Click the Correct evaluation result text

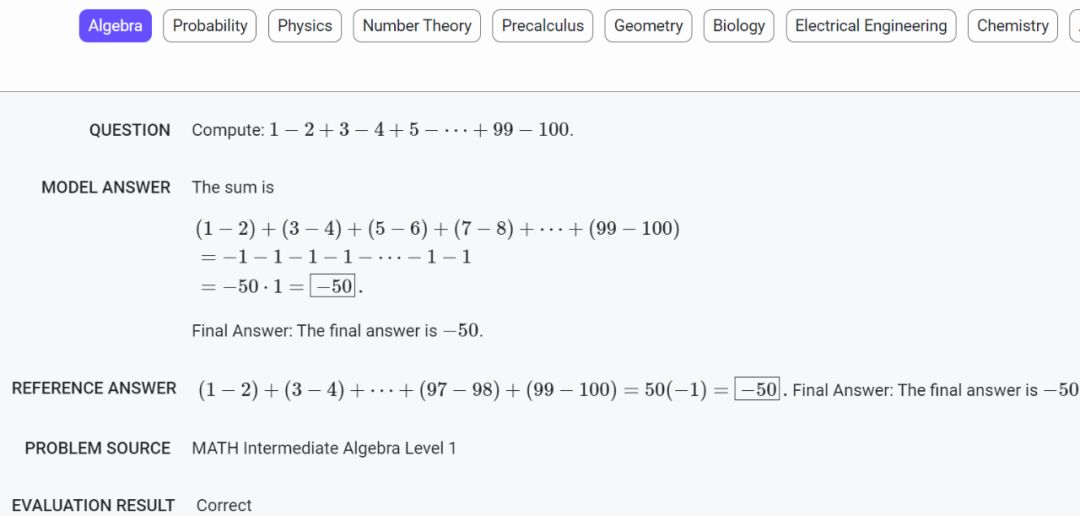(224, 506)
